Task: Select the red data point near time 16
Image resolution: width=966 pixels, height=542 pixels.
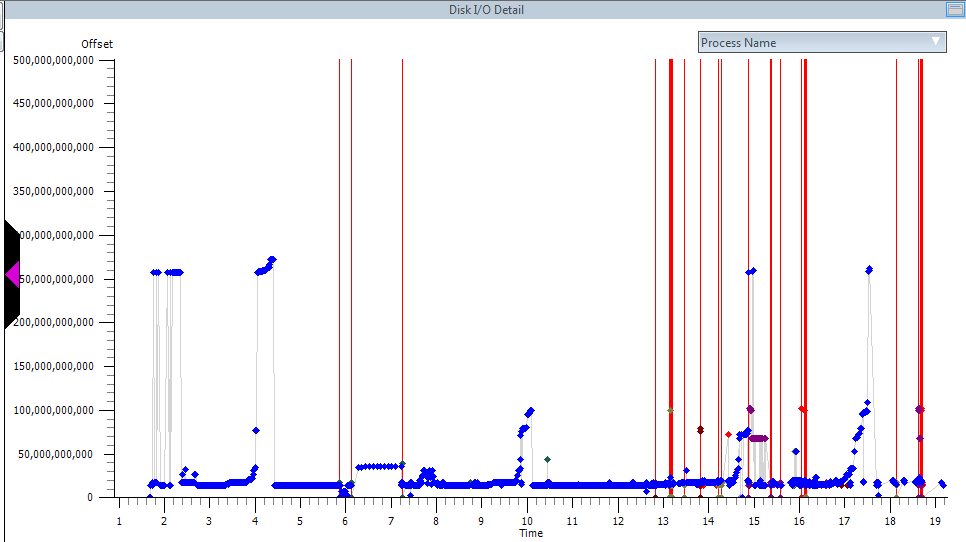Action: pos(802,408)
